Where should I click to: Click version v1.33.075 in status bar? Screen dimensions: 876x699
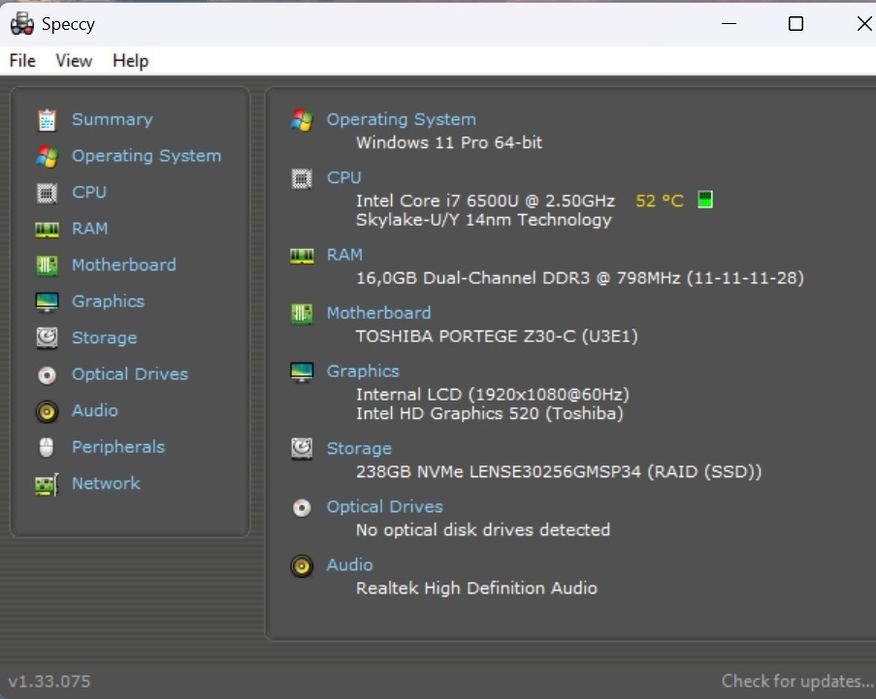[49, 681]
